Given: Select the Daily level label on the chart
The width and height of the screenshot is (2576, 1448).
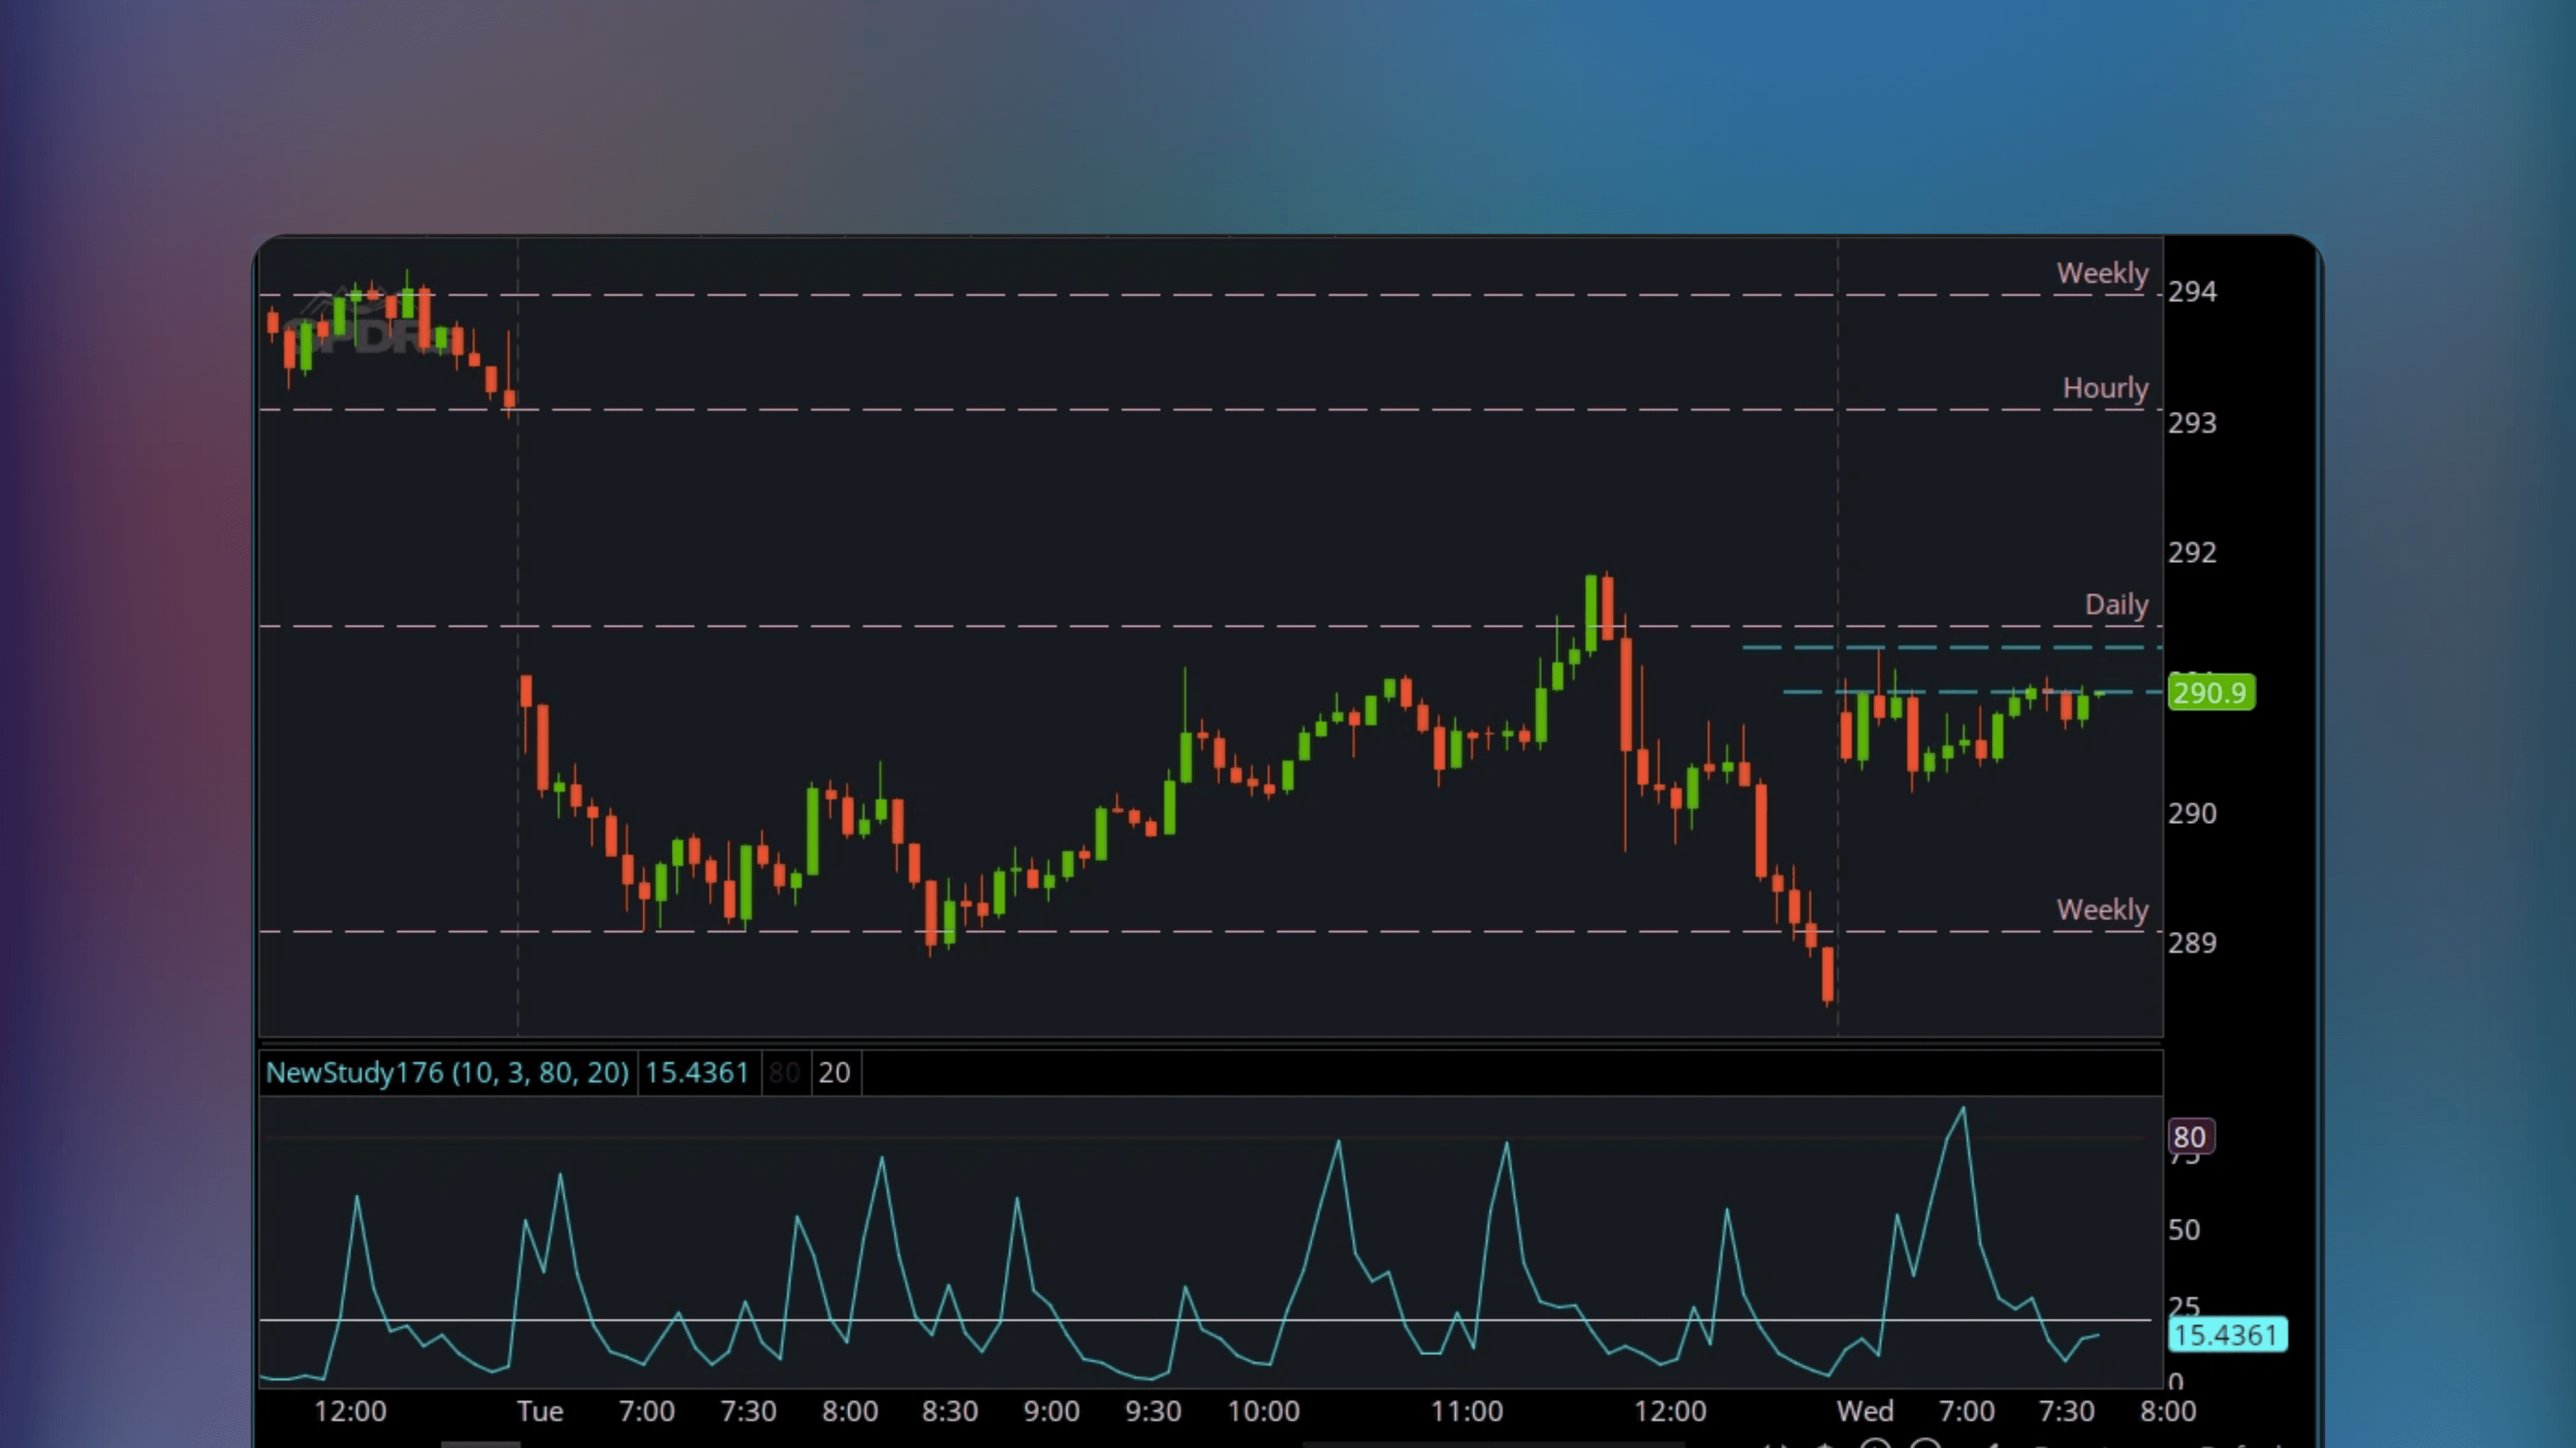Looking at the screenshot, I should [x=2117, y=604].
